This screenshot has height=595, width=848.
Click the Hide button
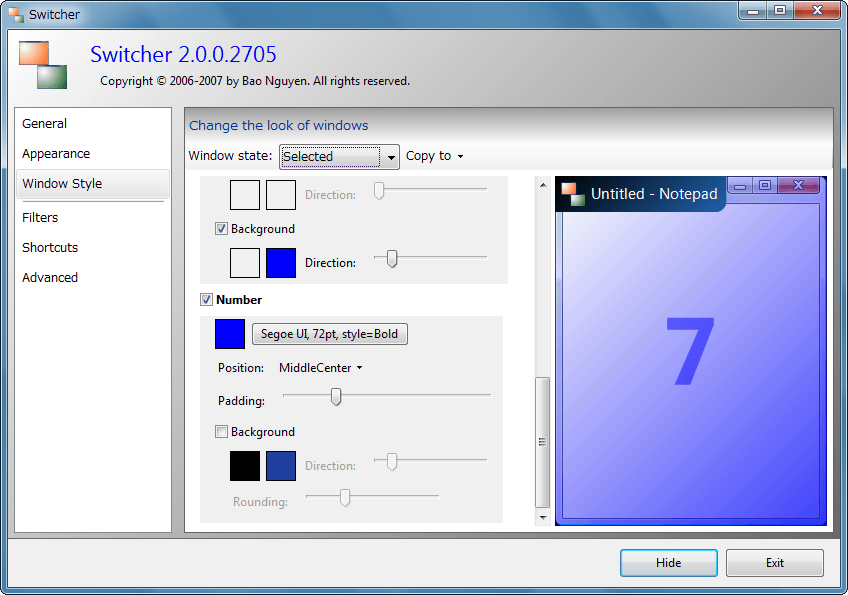pos(668,563)
